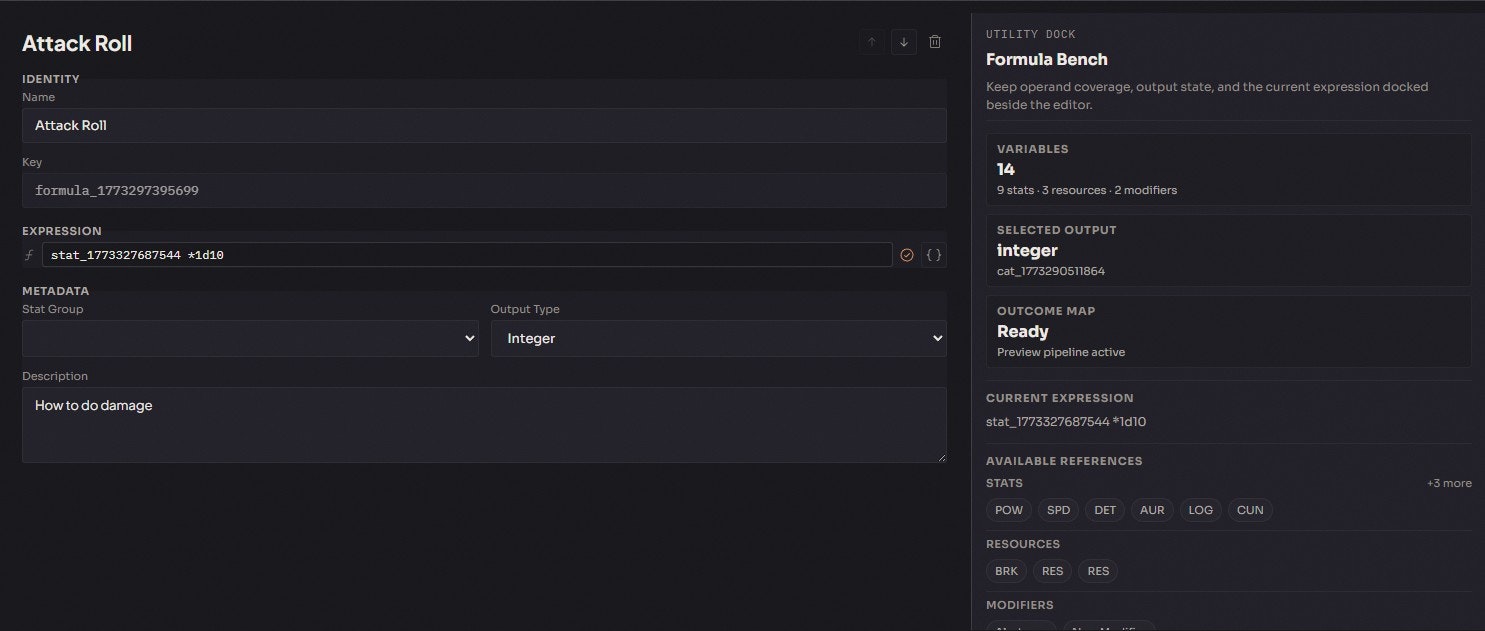
Task: Open the Output Type dropdown showing Integer
Action: [x=719, y=338]
